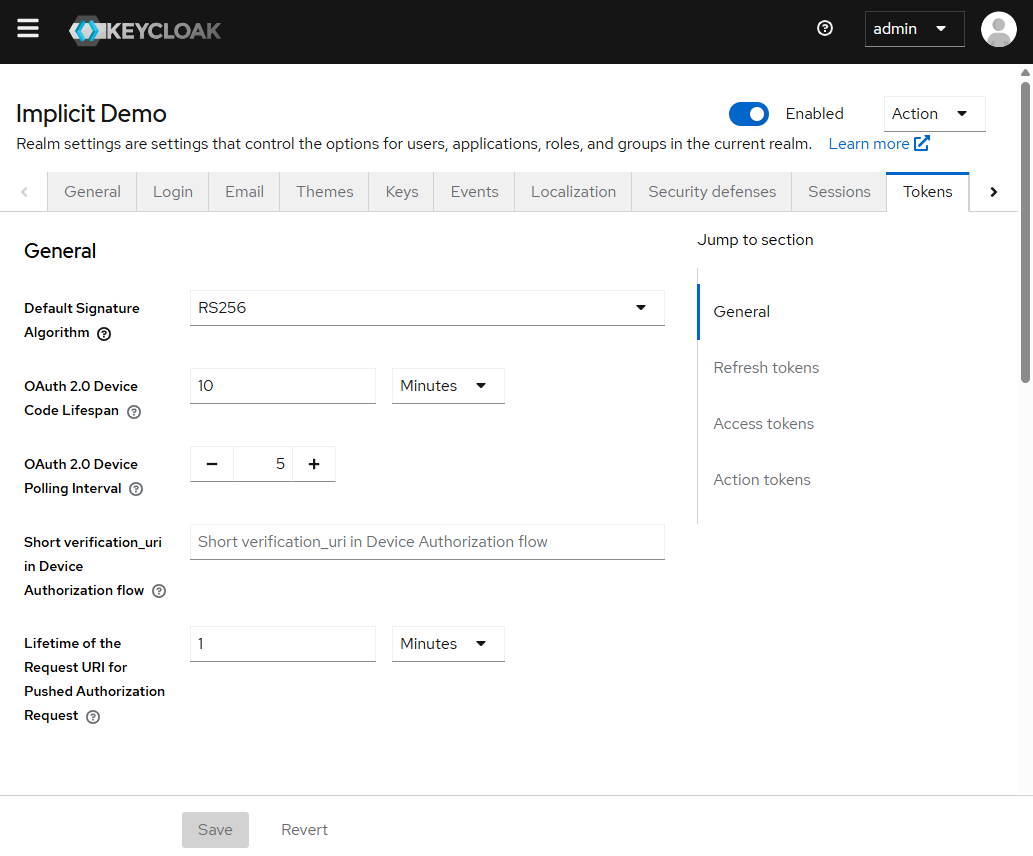Viewport: 1033px width, 856px height.
Task: Click the Revert button
Action: pos(304,830)
